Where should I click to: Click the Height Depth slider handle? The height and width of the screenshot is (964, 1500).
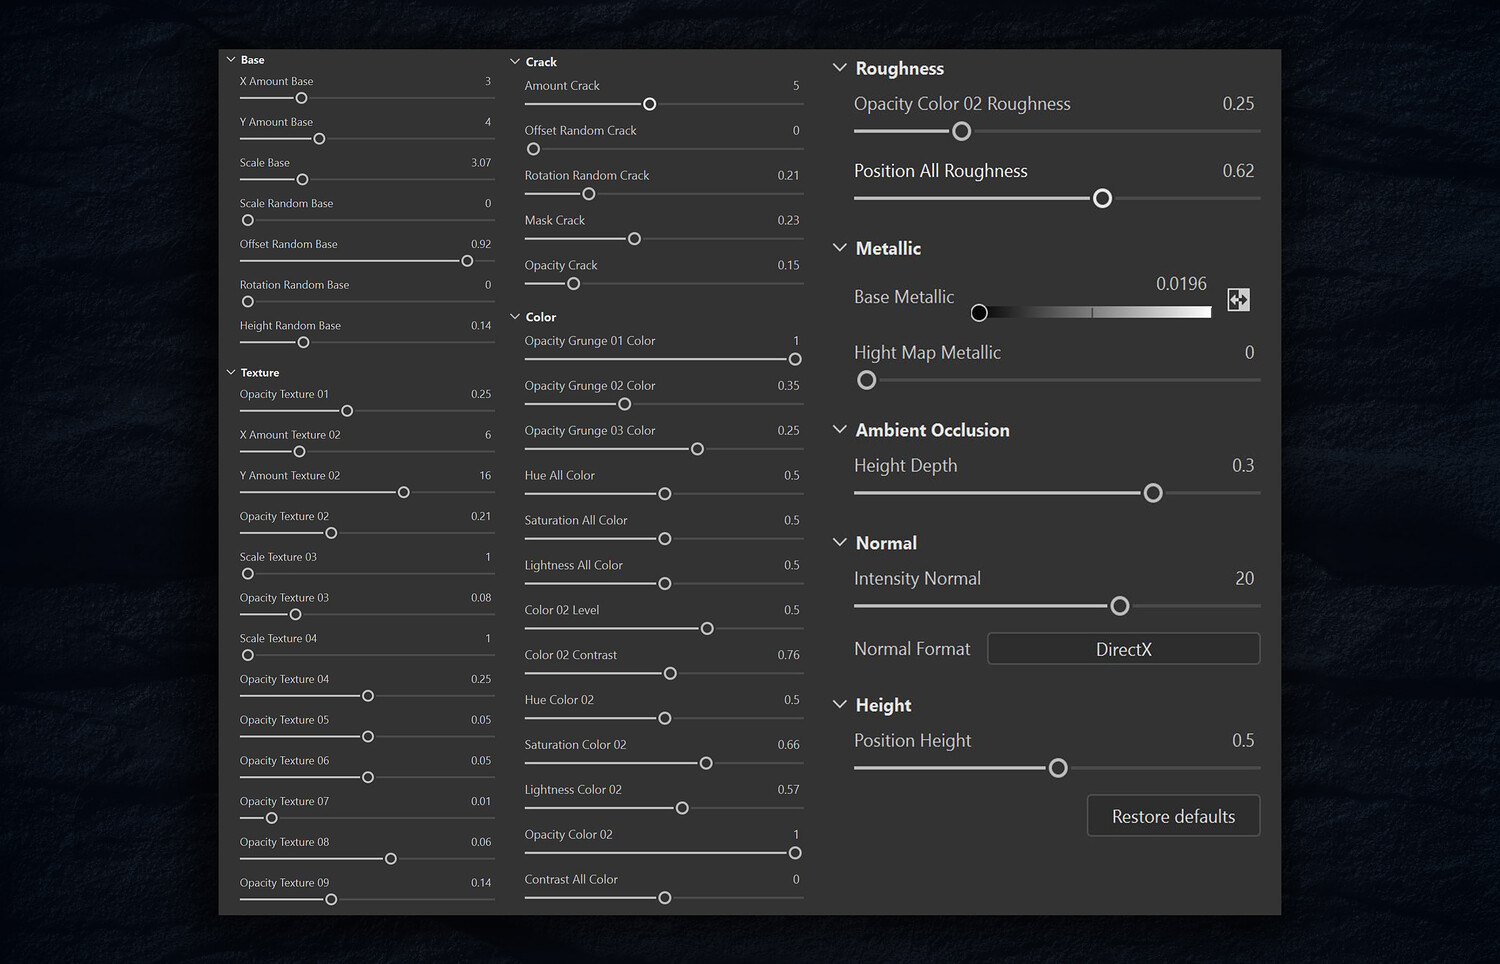pos(1153,493)
